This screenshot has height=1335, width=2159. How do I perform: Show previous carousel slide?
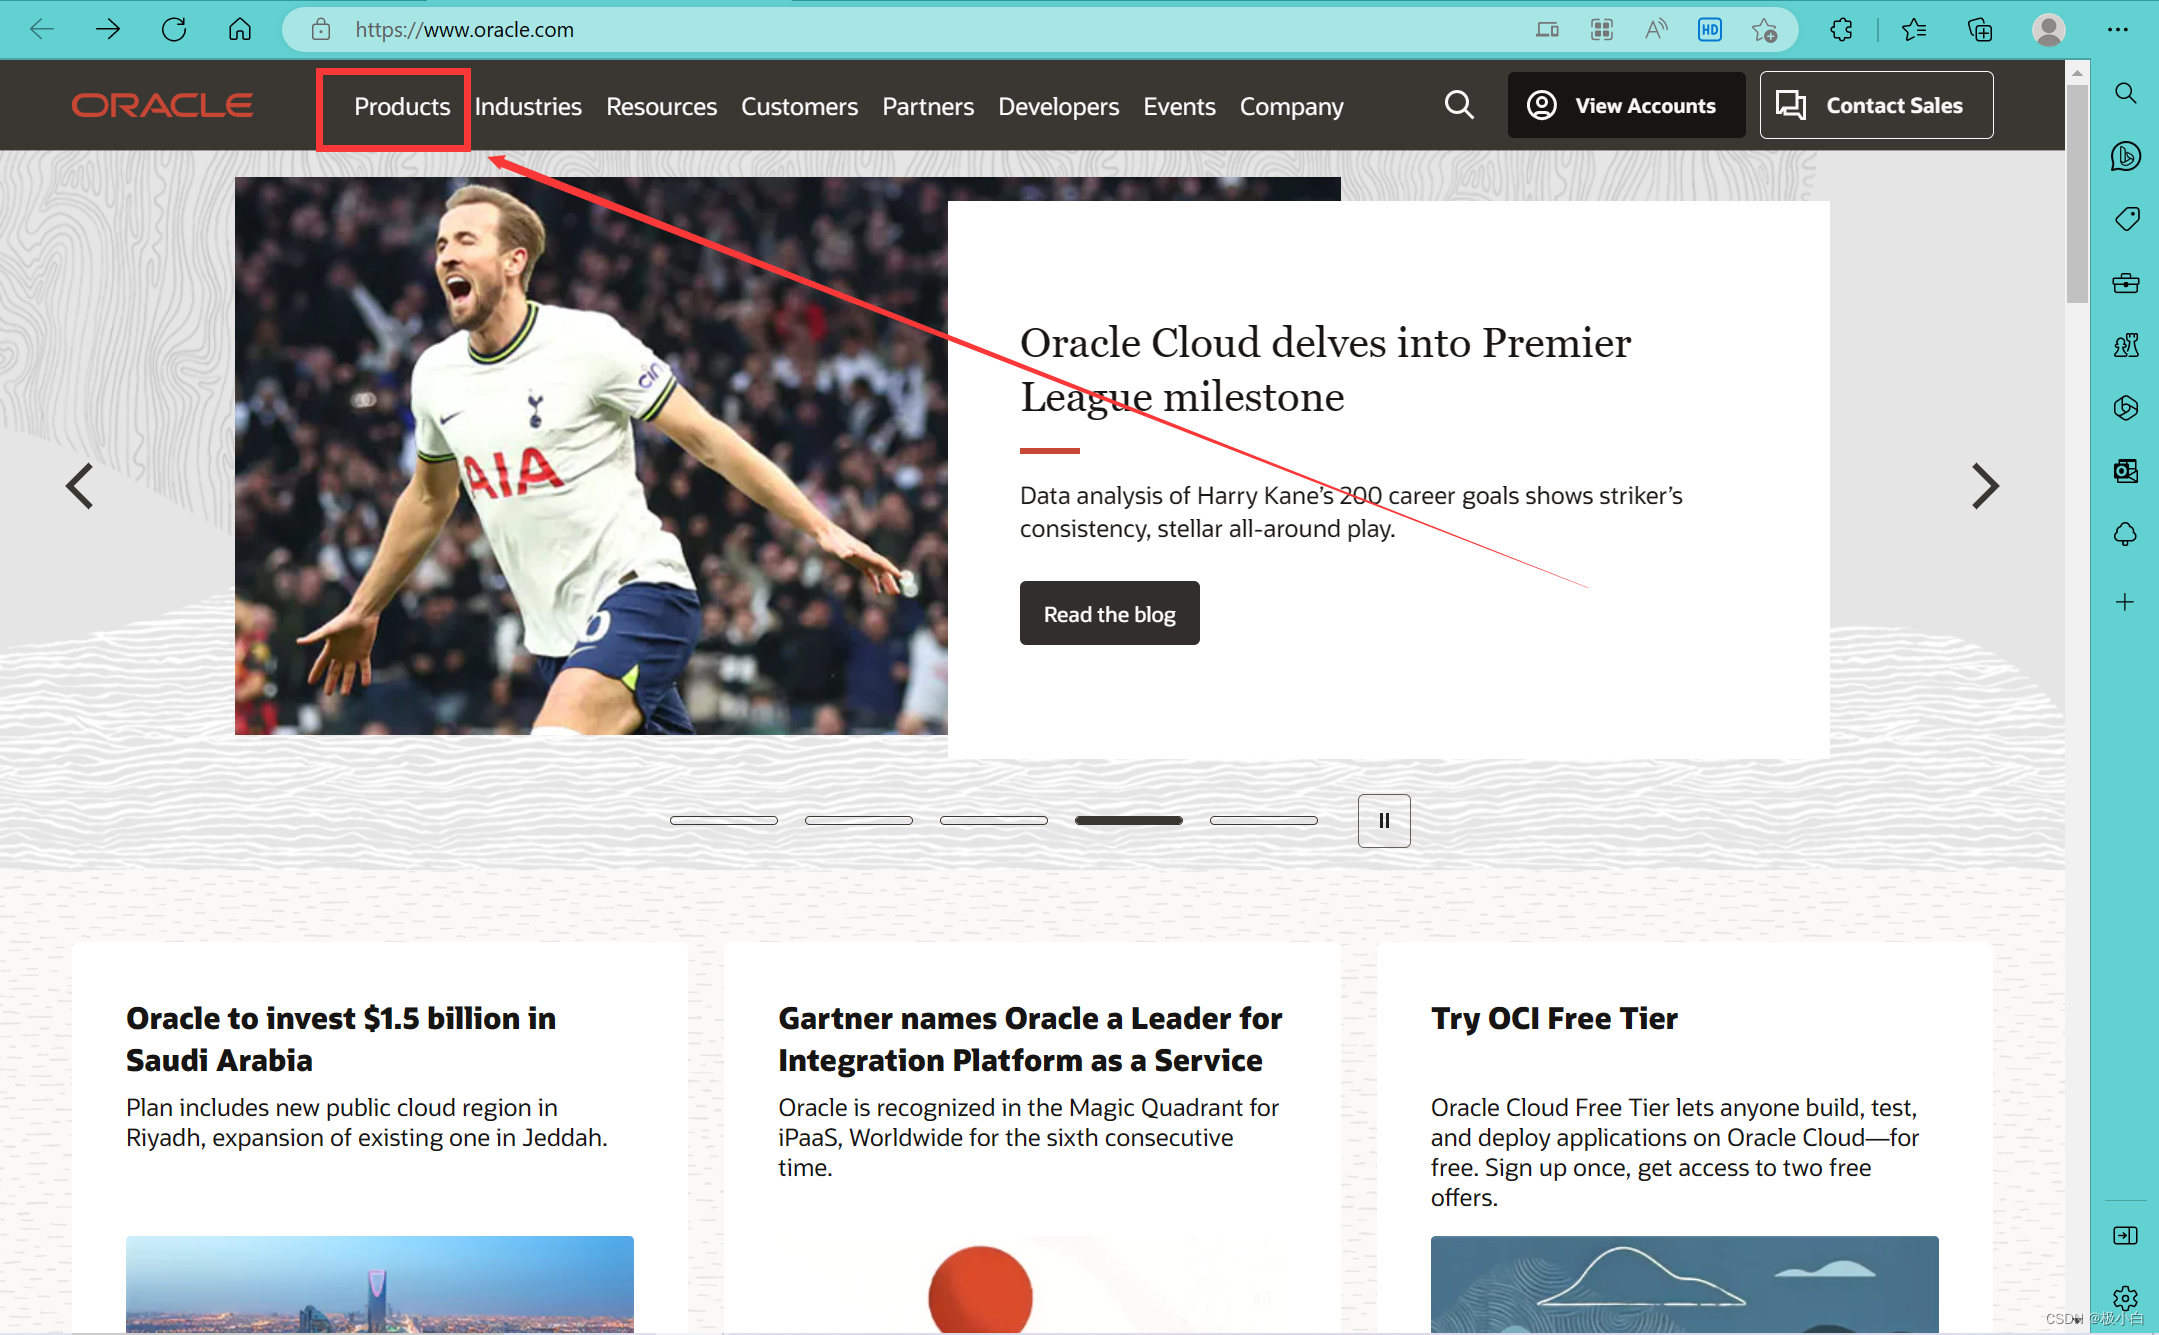point(79,487)
